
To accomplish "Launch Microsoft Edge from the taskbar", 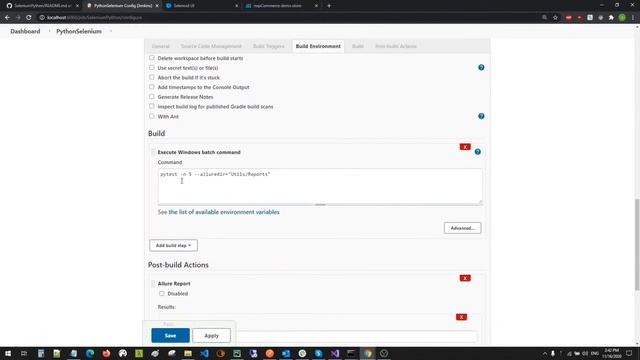I will point(90,353).
